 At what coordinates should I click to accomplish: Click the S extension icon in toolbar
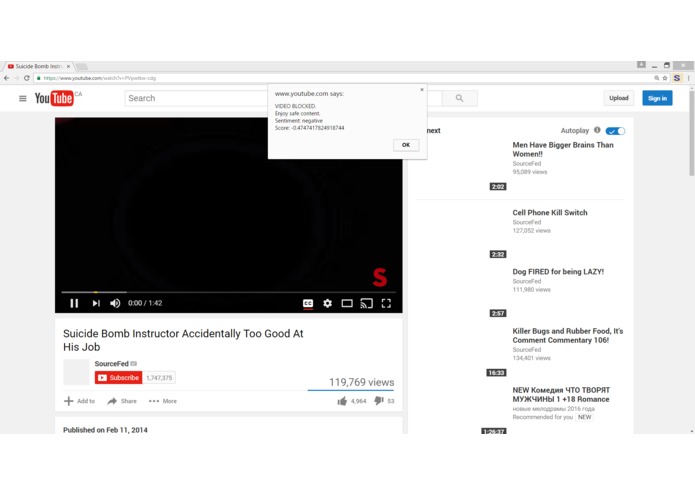pos(677,78)
